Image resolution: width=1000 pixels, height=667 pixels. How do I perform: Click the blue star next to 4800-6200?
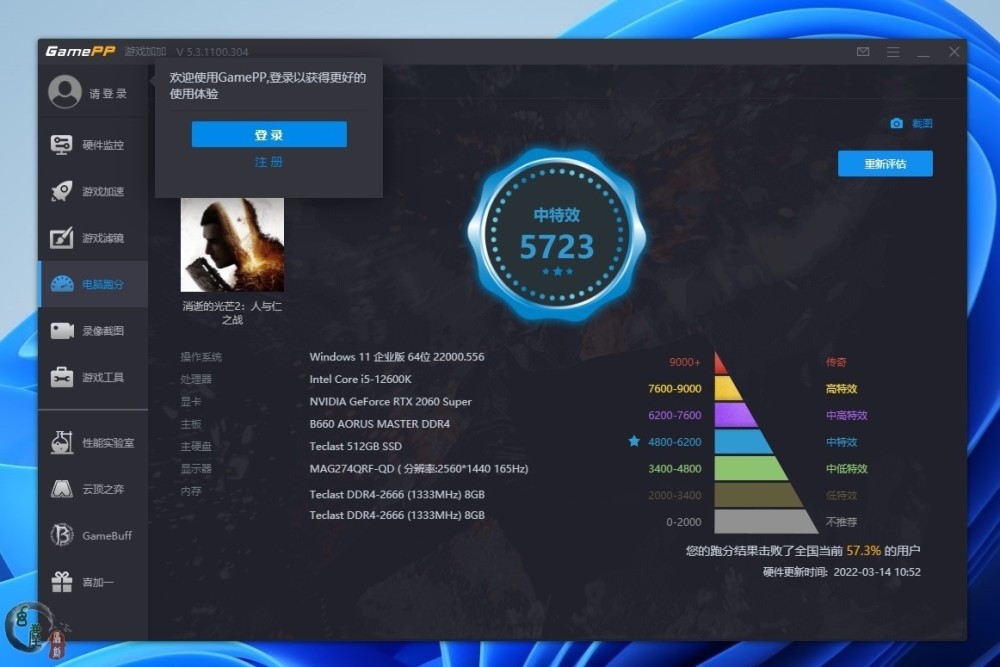click(634, 441)
